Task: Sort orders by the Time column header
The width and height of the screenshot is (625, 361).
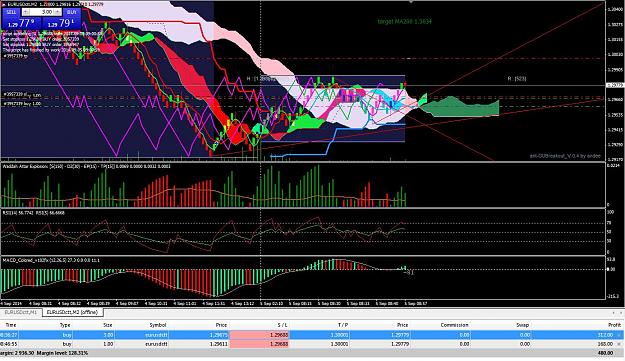Action: pyautogui.click(x=11, y=325)
